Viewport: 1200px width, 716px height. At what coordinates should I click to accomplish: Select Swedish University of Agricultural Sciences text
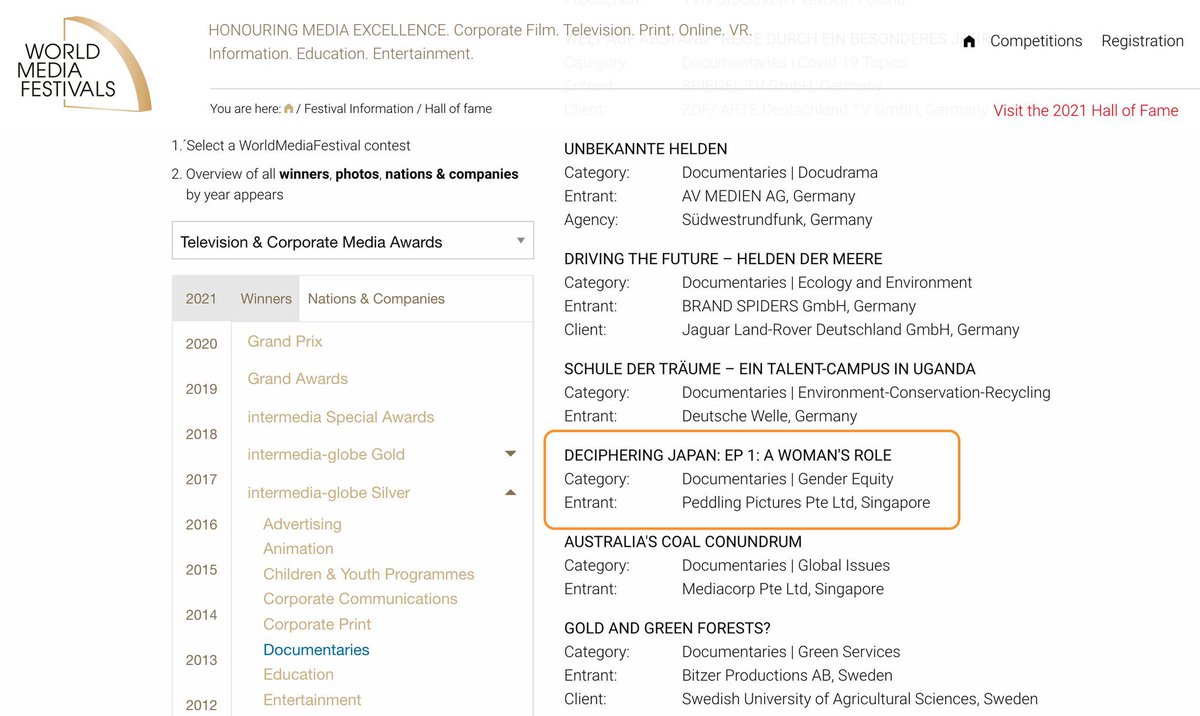860,699
